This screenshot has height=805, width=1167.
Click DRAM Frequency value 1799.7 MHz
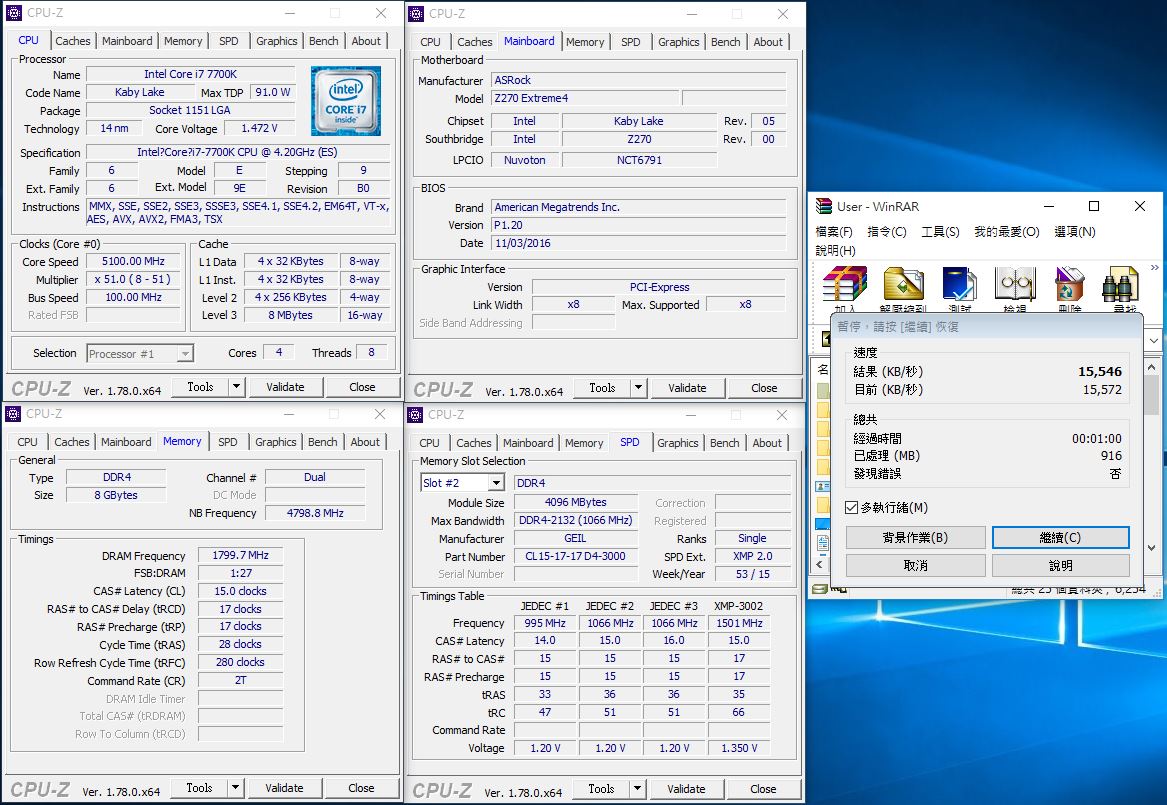coord(240,555)
